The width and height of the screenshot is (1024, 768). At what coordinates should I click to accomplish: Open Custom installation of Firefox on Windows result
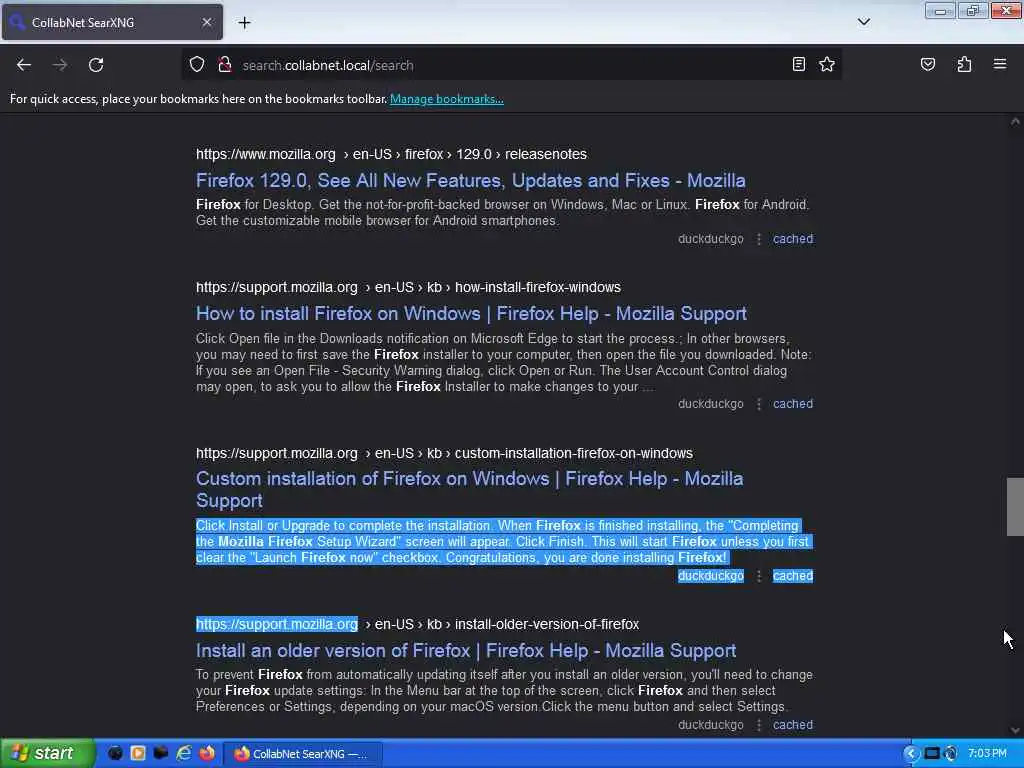click(470, 489)
